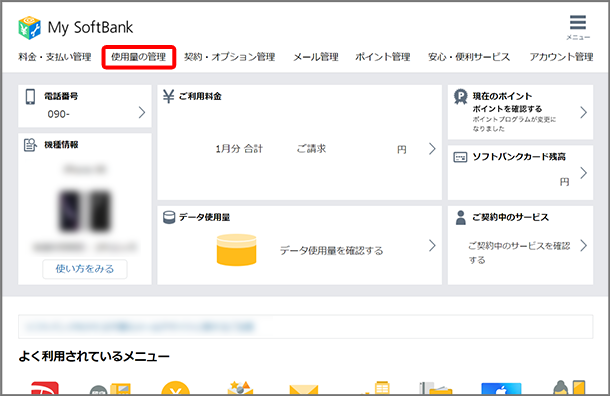Click the phone icon beside 電話番号
This screenshot has height=396, width=610.
(x=30, y=96)
